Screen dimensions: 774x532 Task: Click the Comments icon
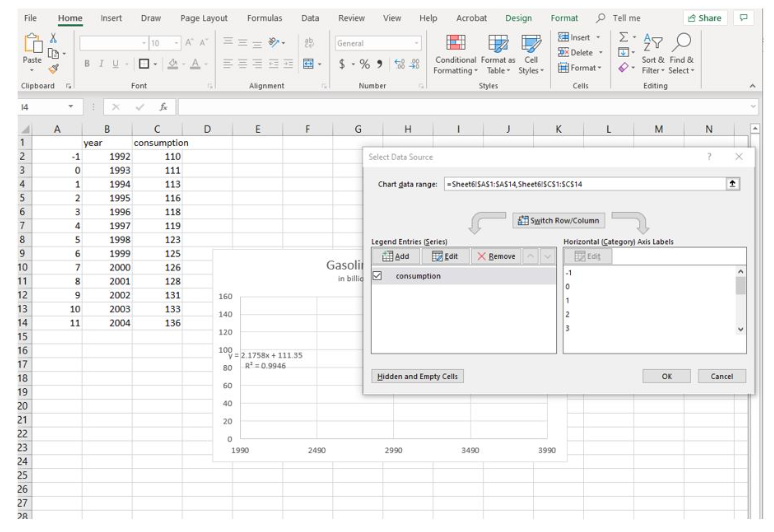tap(743, 18)
